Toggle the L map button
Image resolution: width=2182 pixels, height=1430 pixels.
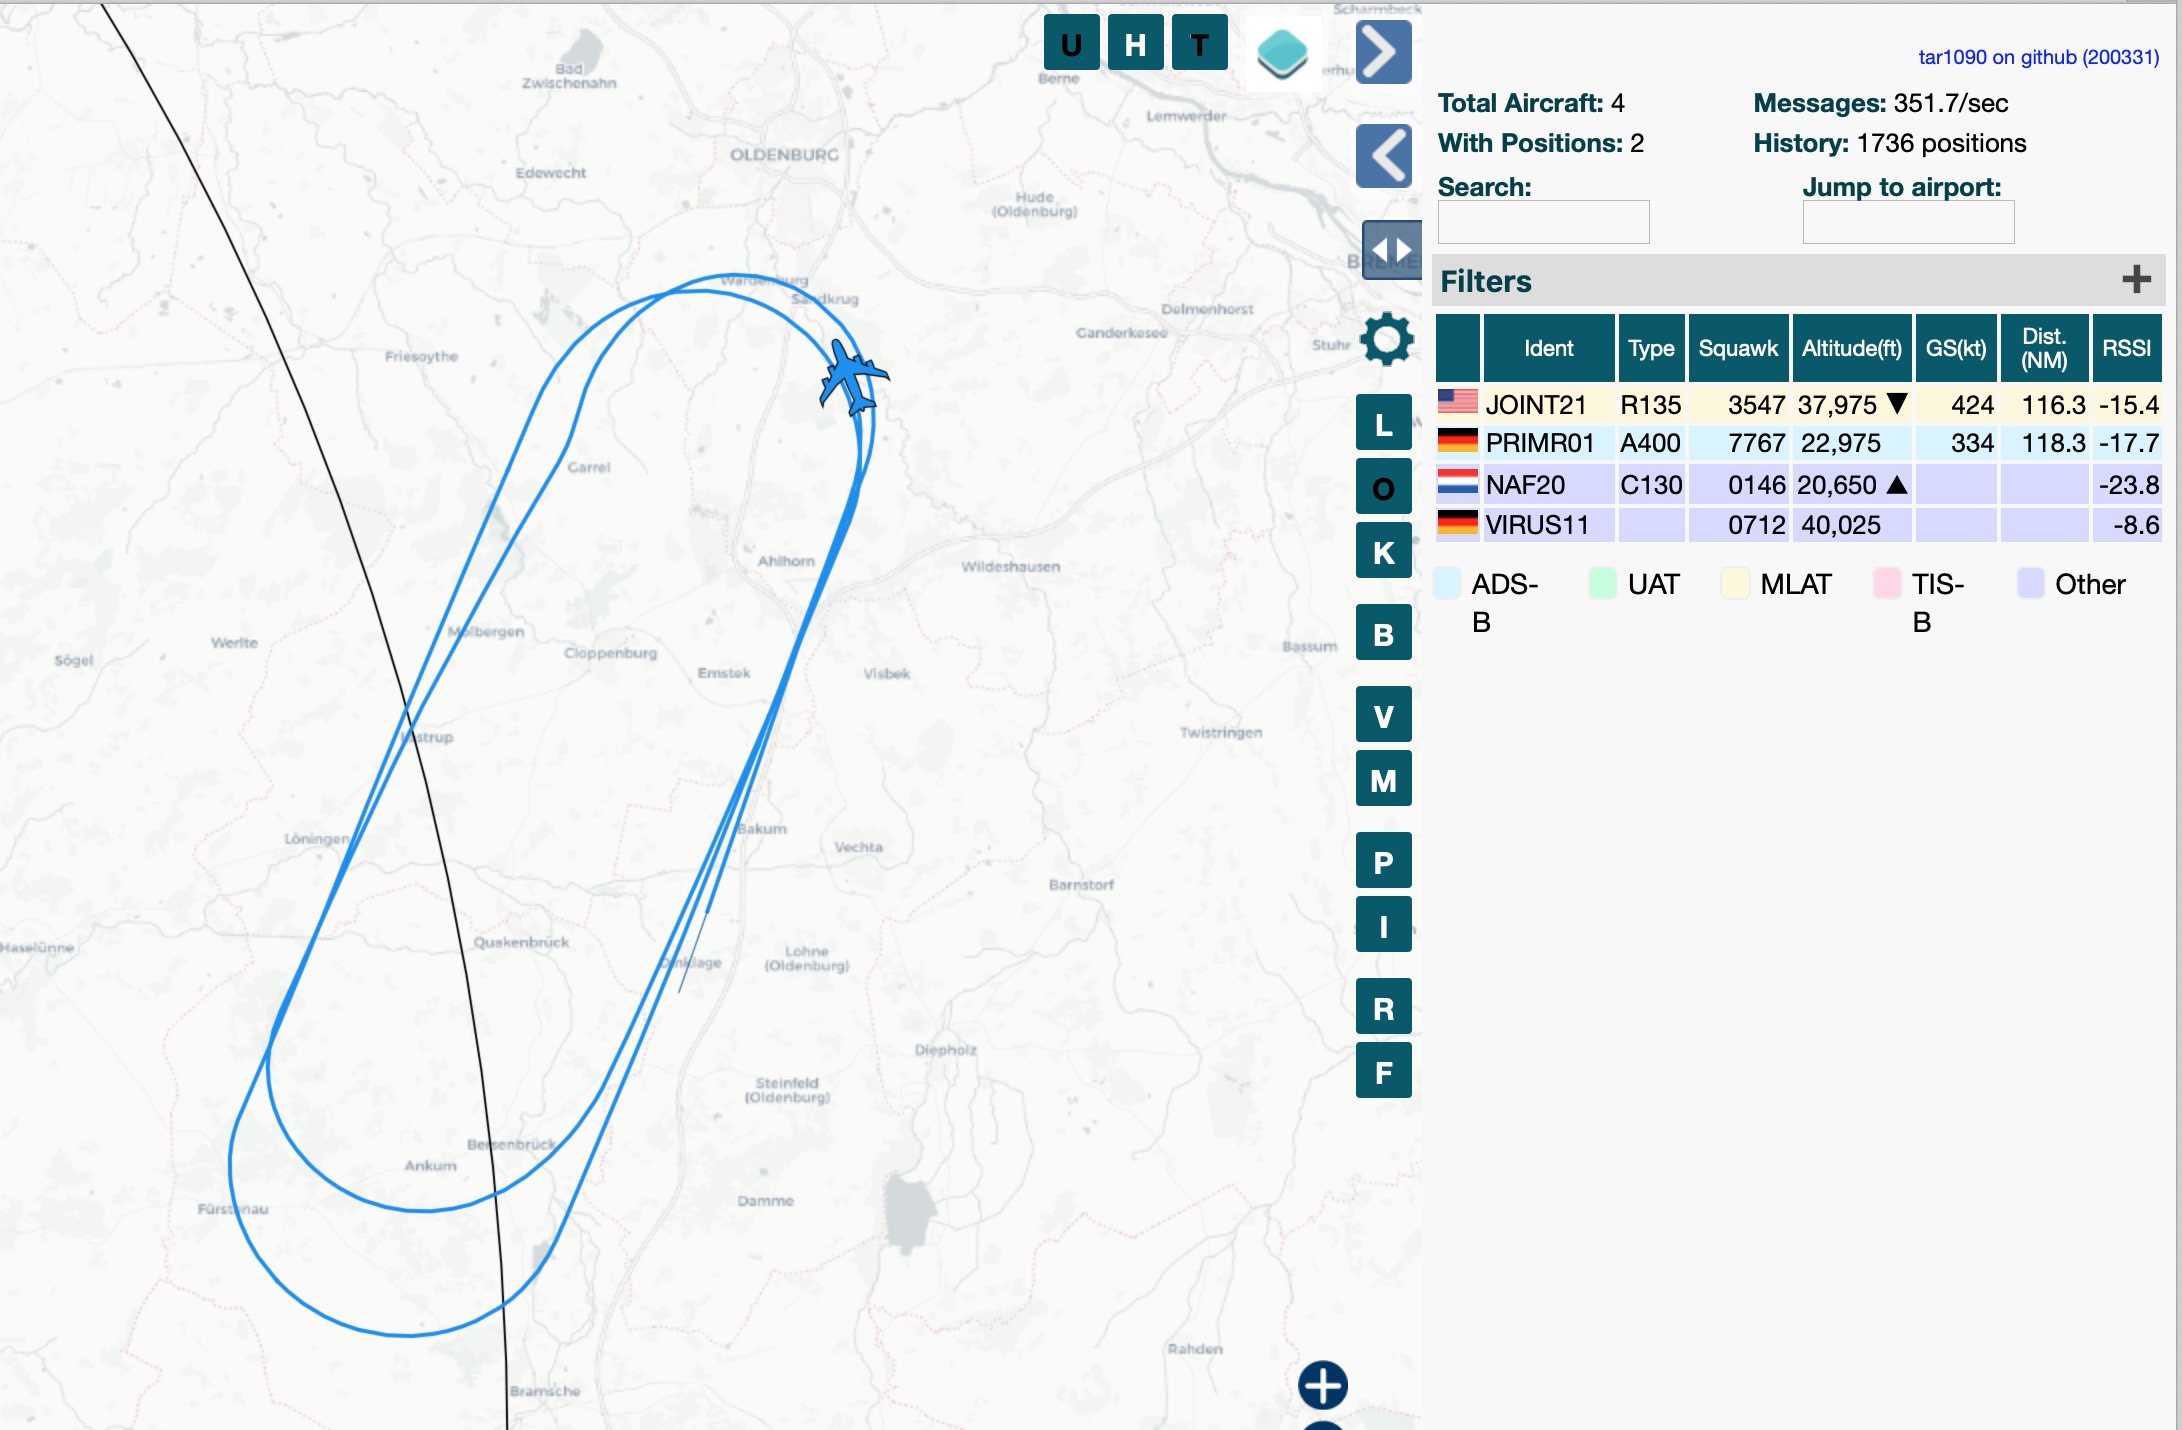[1383, 424]
